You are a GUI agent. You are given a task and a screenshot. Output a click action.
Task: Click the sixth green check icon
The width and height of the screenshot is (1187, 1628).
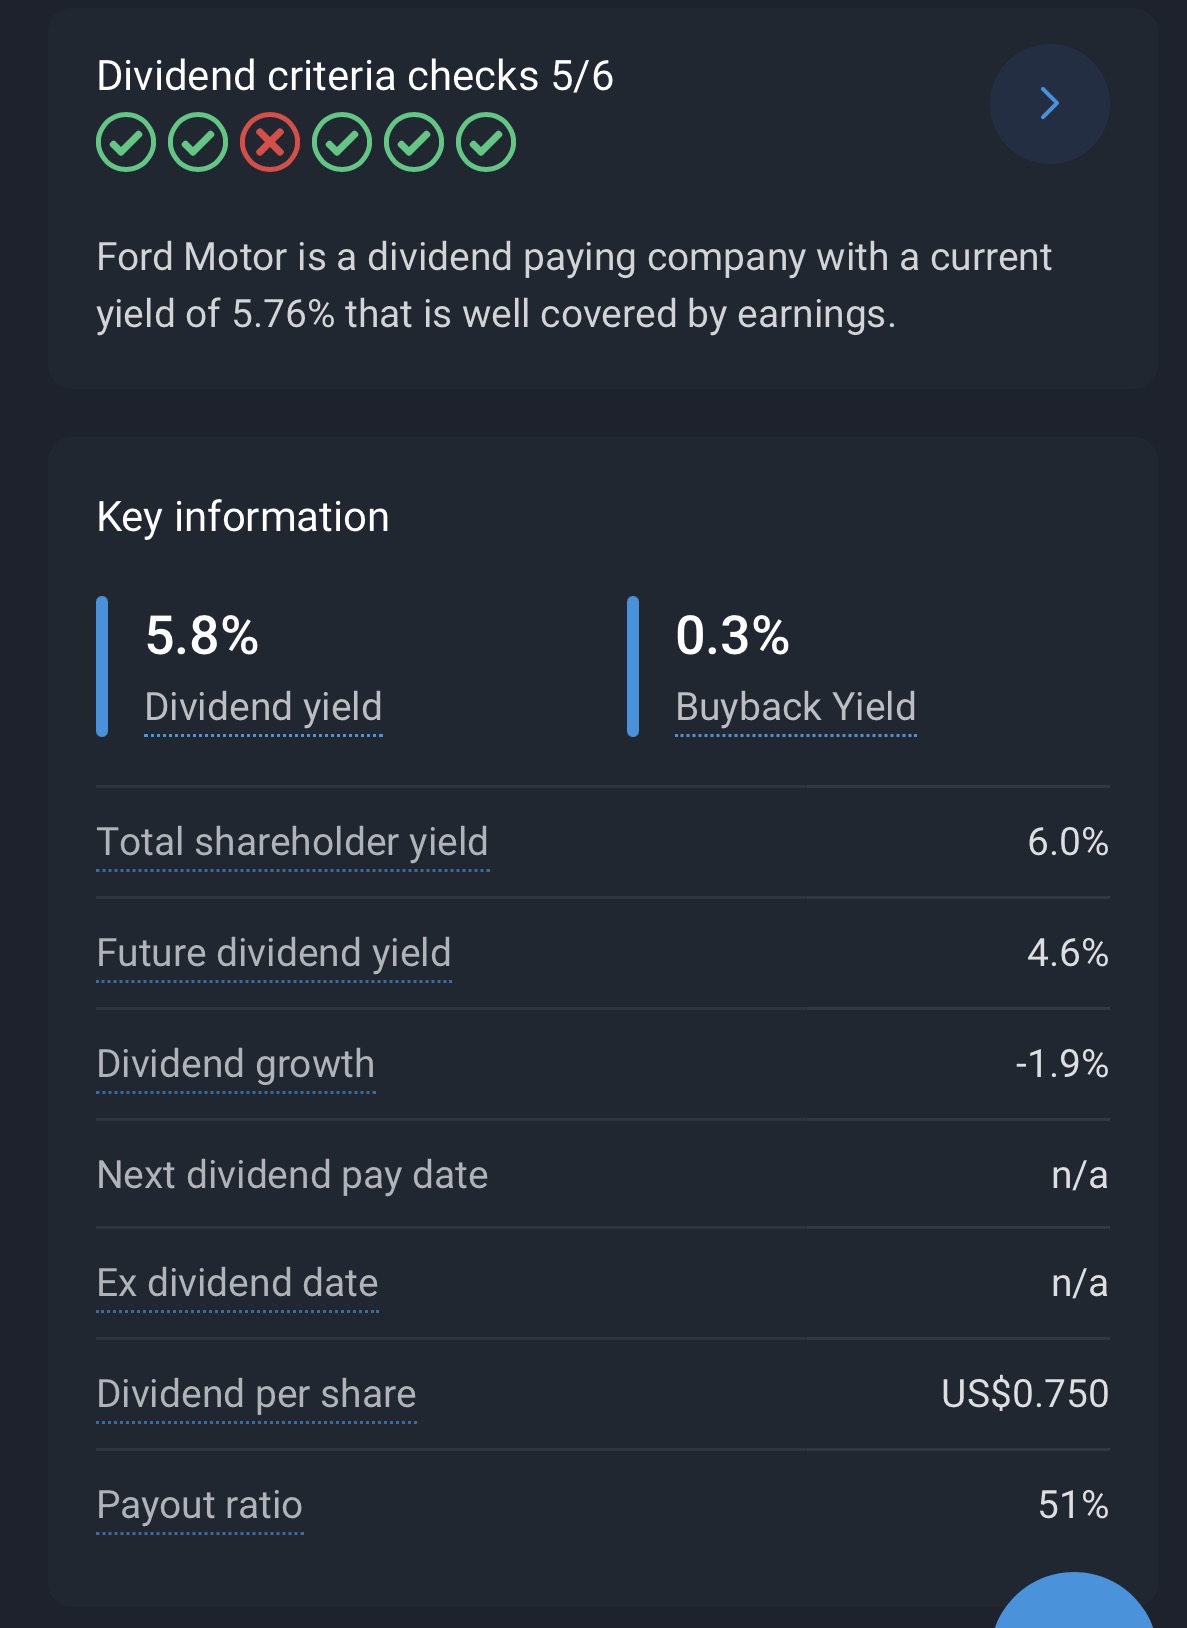[486, 143]
